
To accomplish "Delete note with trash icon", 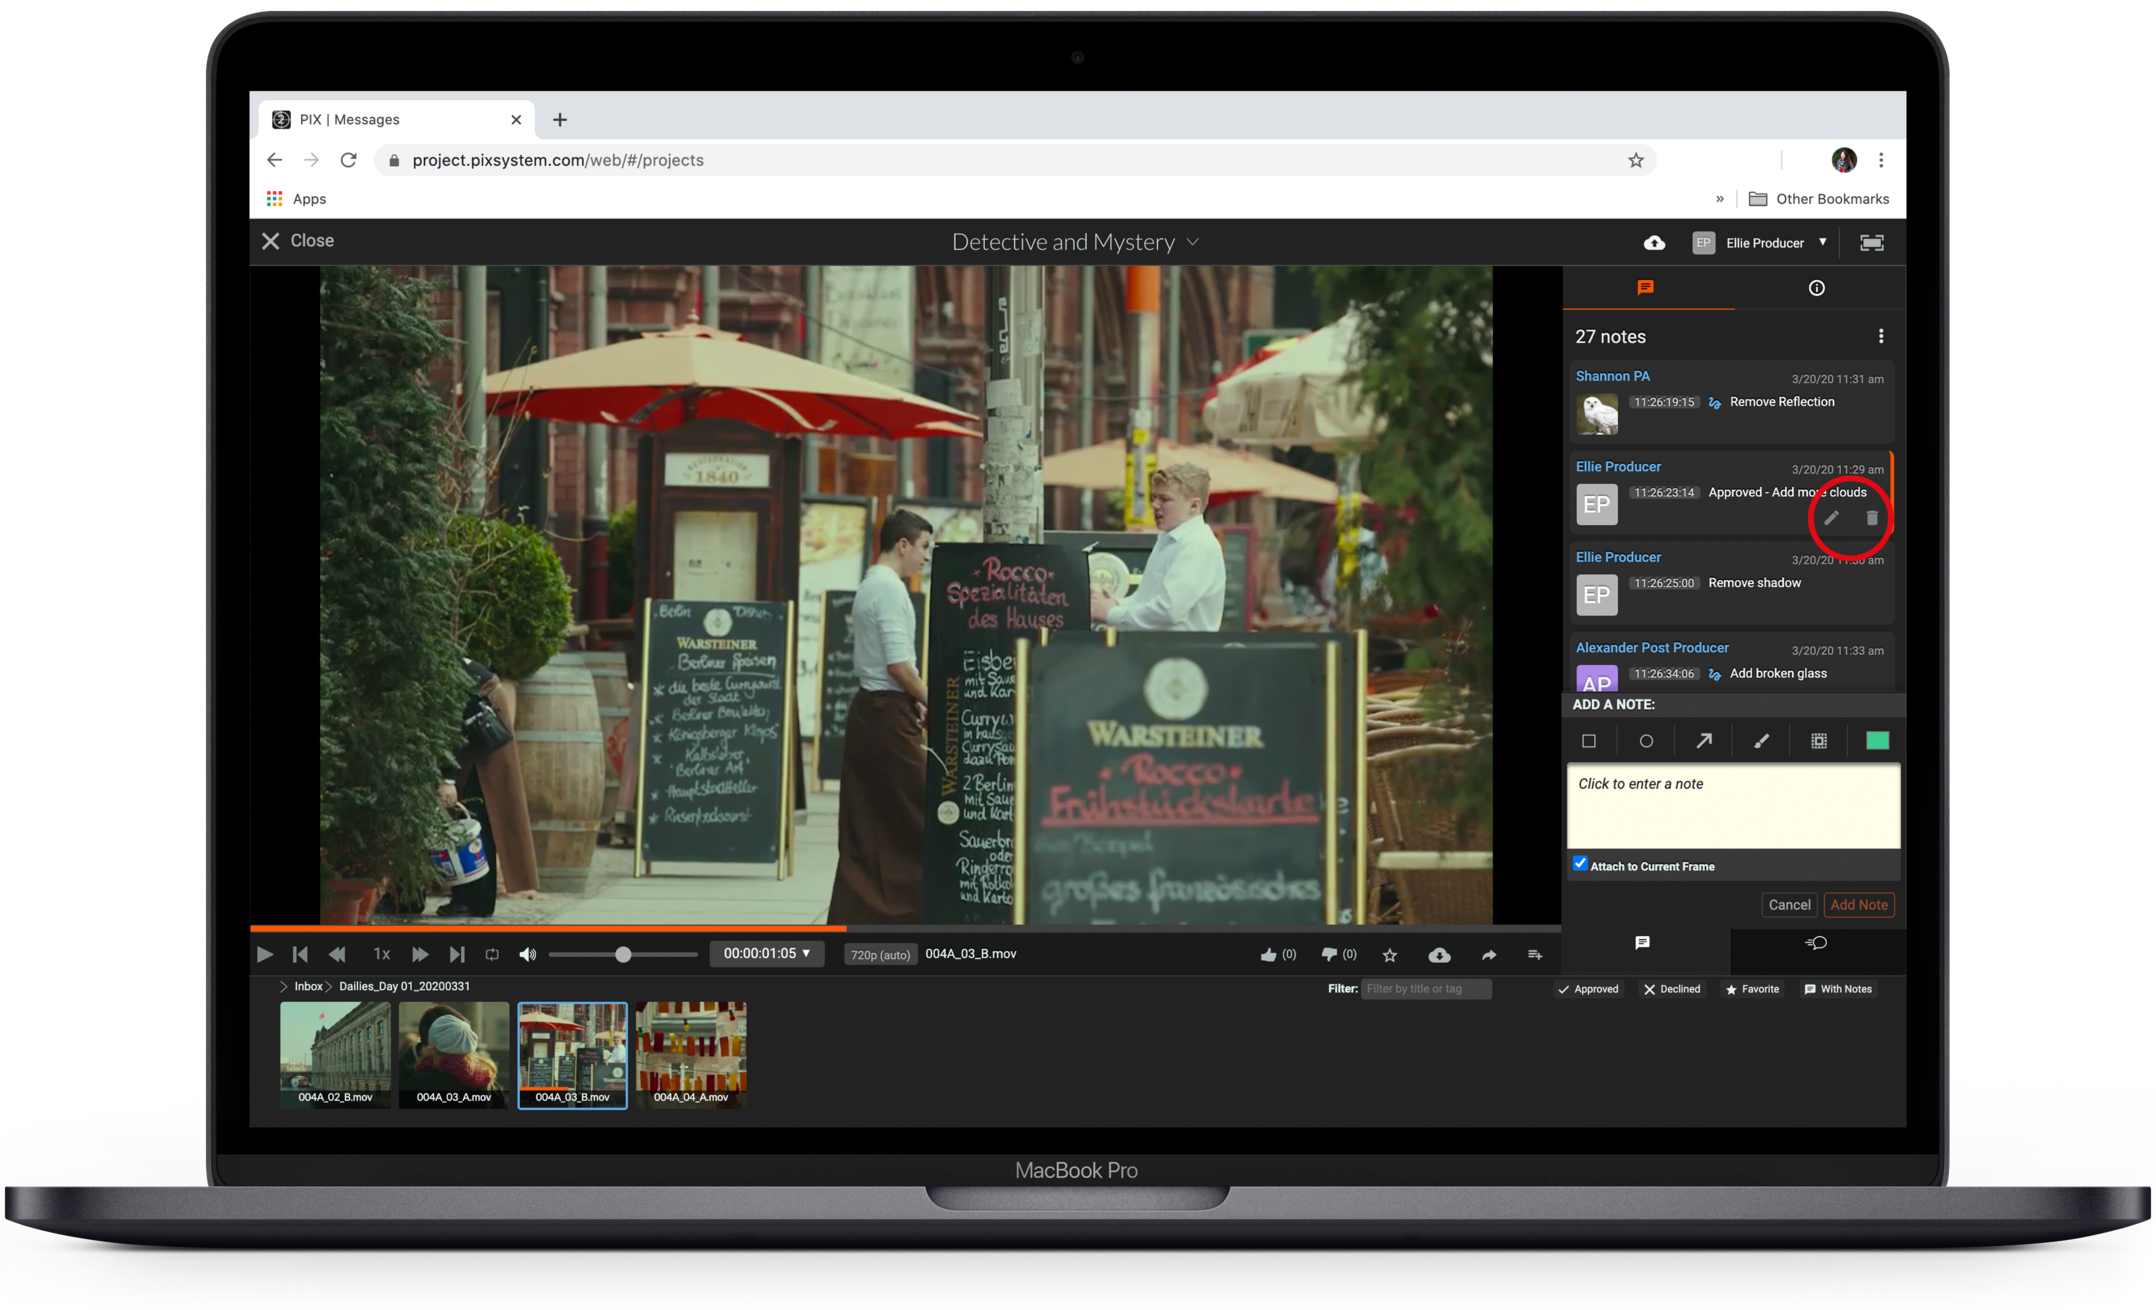I will 1872,518.
